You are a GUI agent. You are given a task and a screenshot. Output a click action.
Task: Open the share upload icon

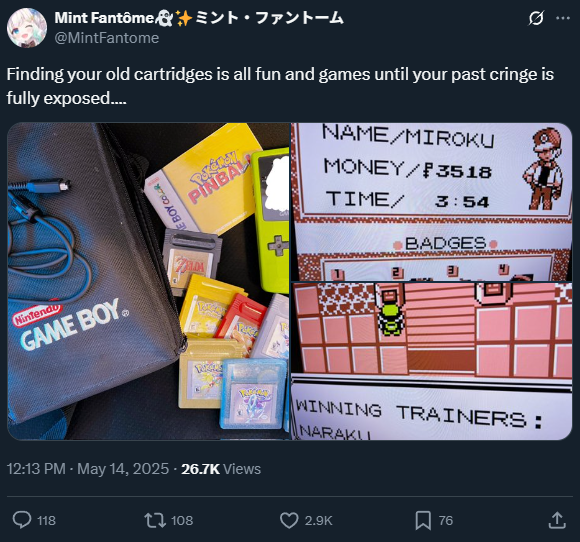[557, 520]
